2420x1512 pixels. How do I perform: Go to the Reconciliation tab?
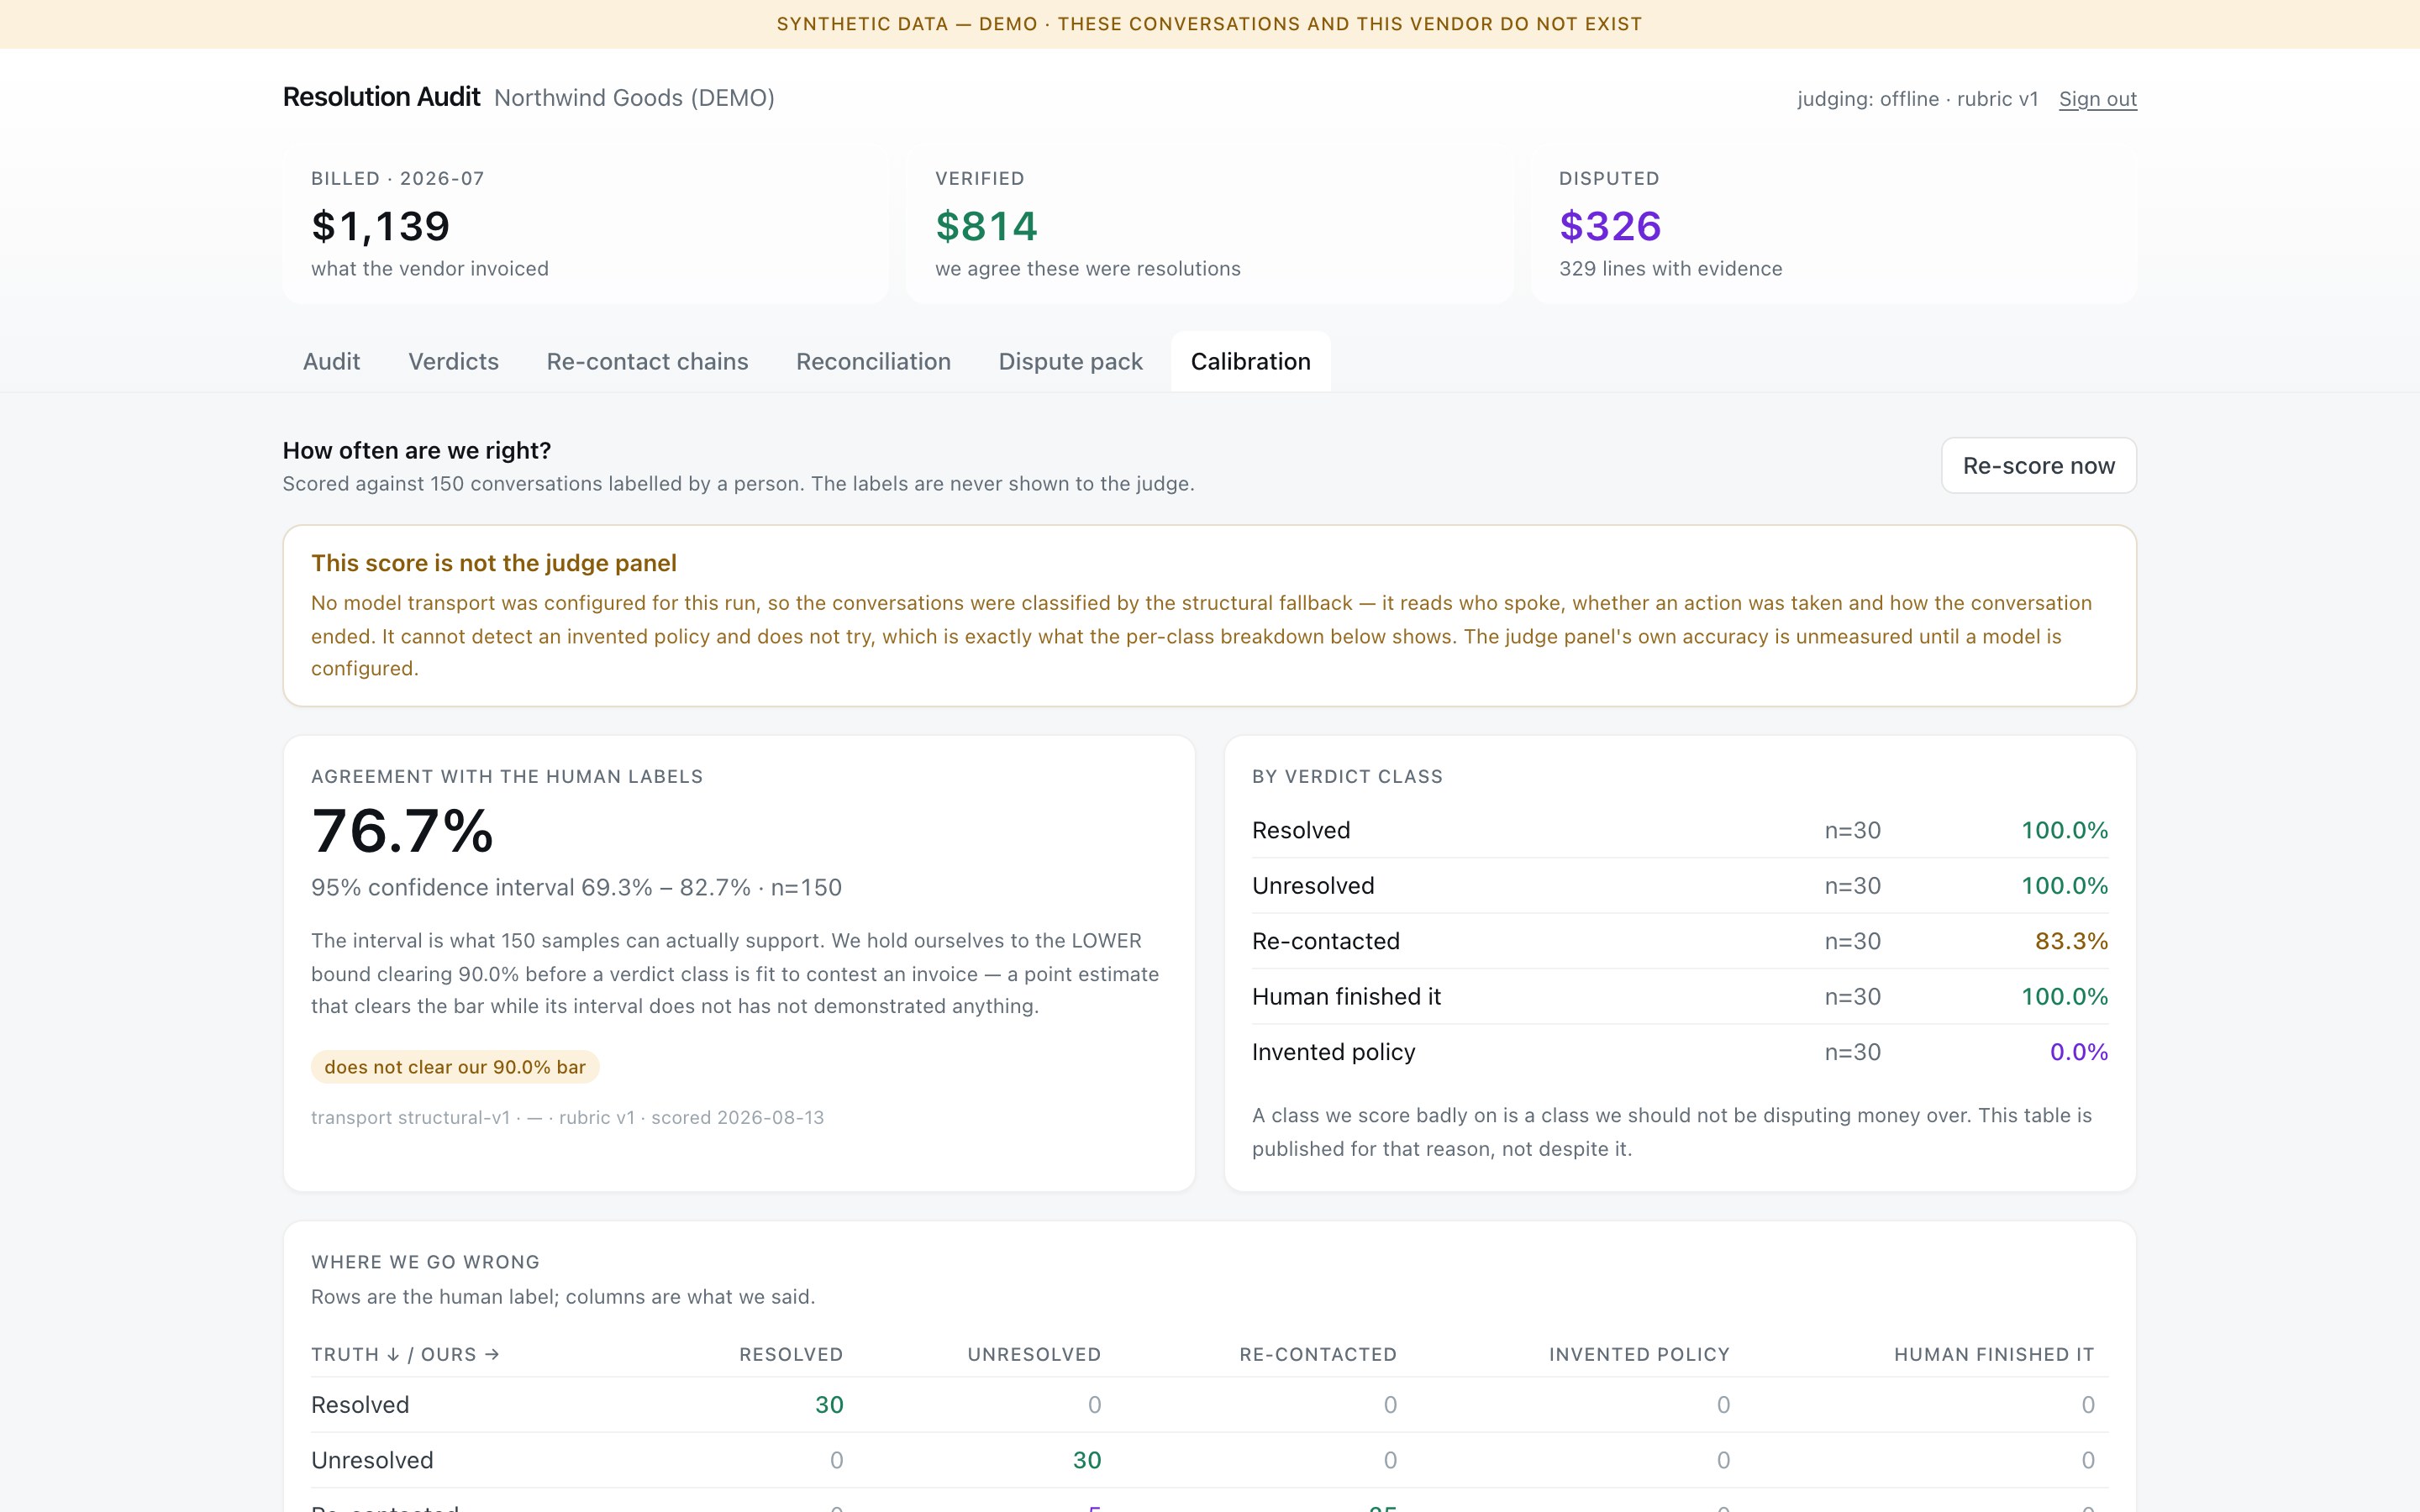[x=873, y=361]
